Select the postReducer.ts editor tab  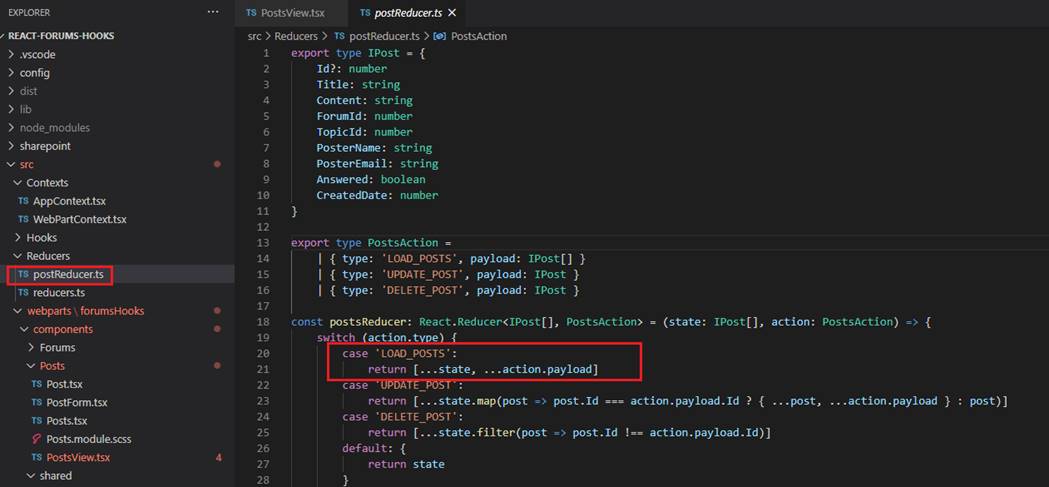tap(407, 13)
